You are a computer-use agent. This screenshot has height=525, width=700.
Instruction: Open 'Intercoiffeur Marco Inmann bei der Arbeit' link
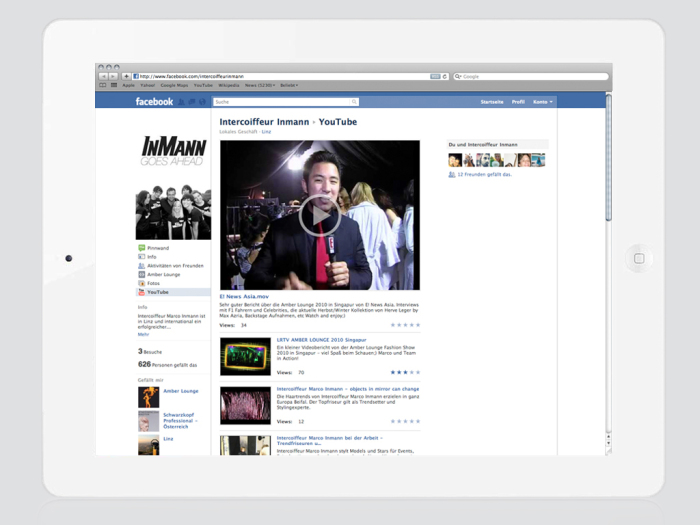click(x=329, y=441)
